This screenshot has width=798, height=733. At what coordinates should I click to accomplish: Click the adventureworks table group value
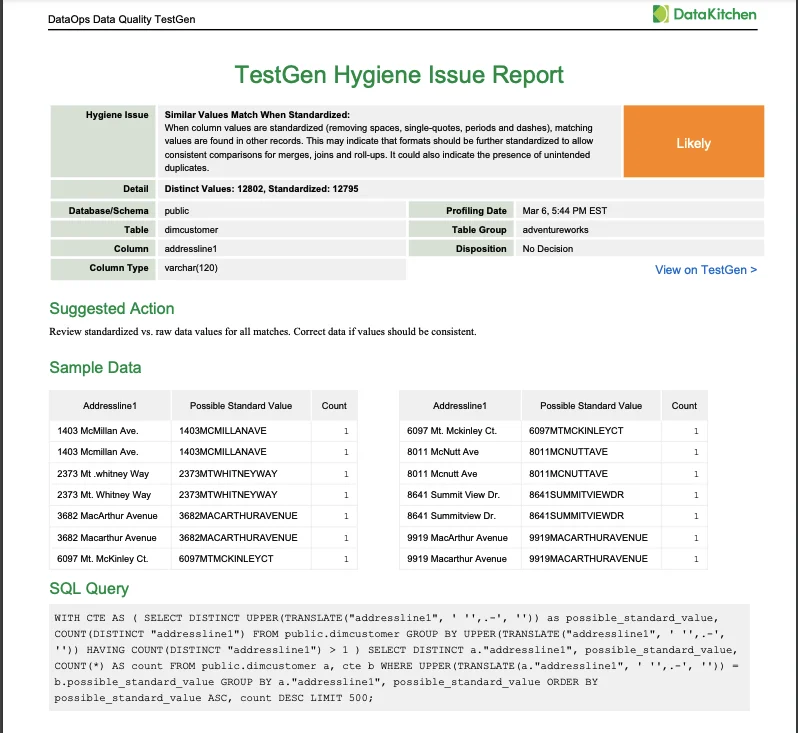point(556,230)
